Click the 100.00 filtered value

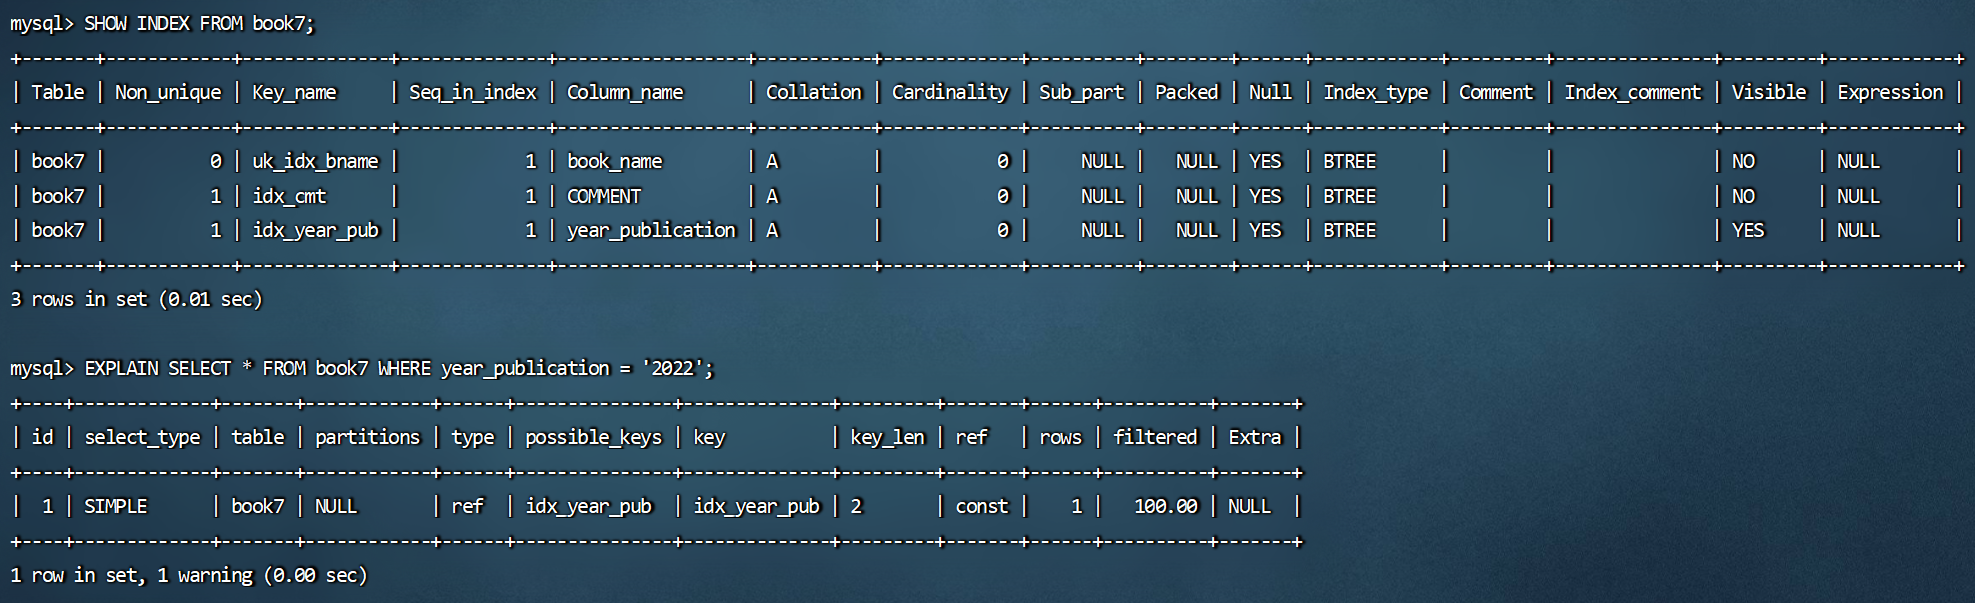coord(1165,506)
